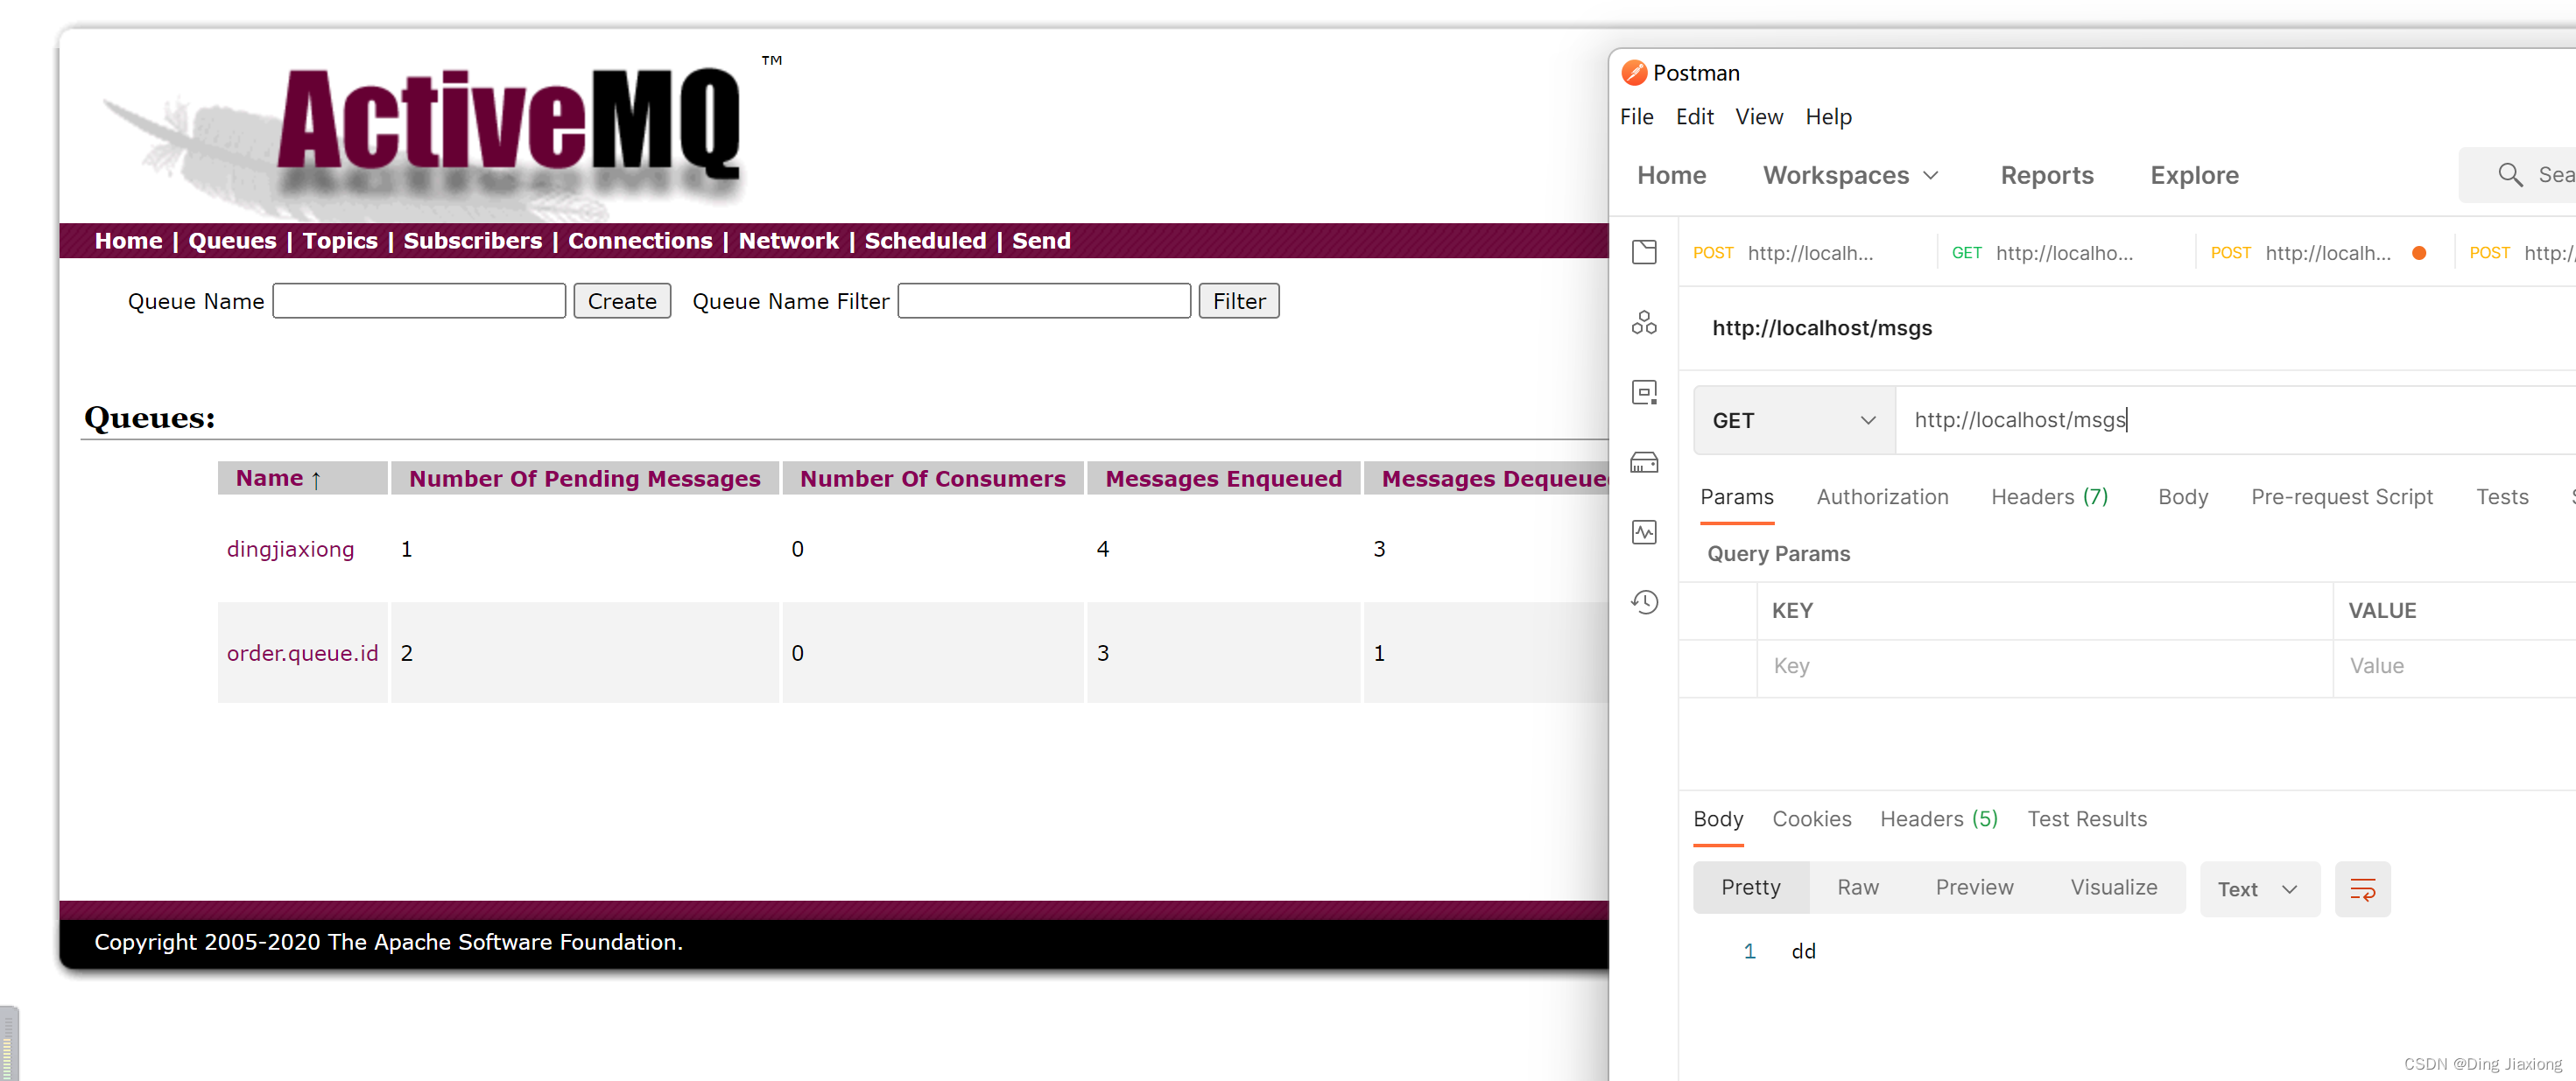Open Topics link in ActiveMQ nav bar

340,241
